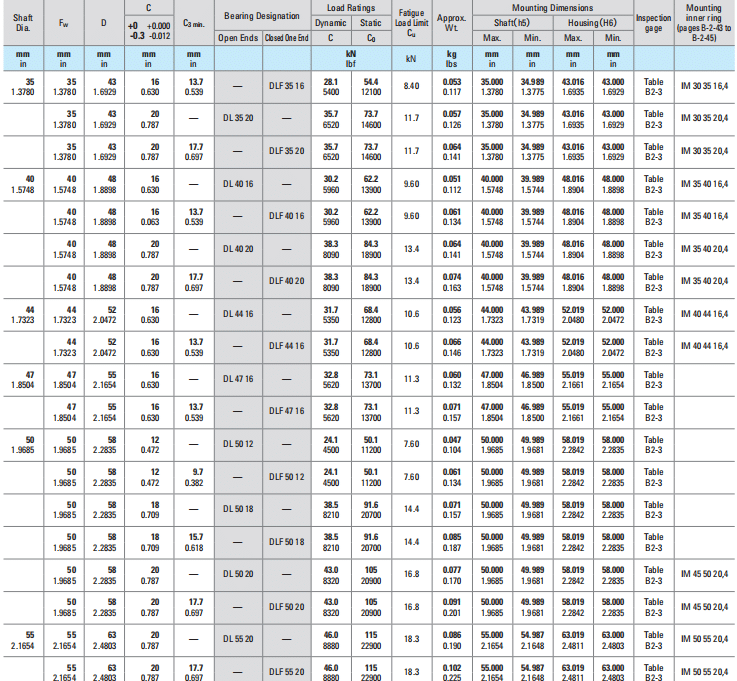737x681 pixels.
Task: Click the Shaft Dia. column header
Action: click(x=22, y=22)
